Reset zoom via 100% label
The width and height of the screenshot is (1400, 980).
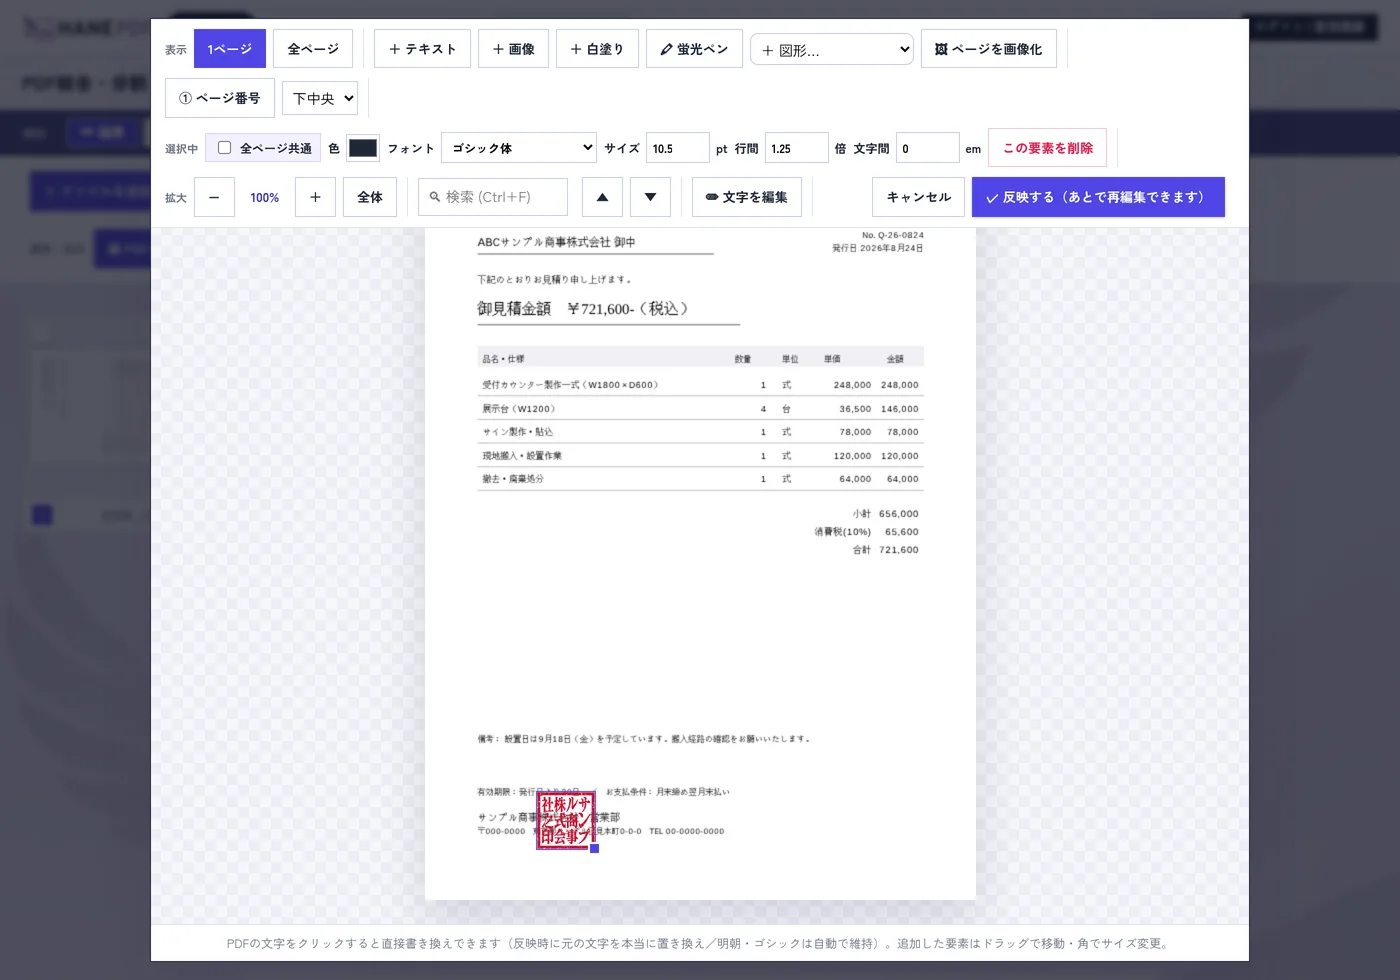tap(265, 198)
